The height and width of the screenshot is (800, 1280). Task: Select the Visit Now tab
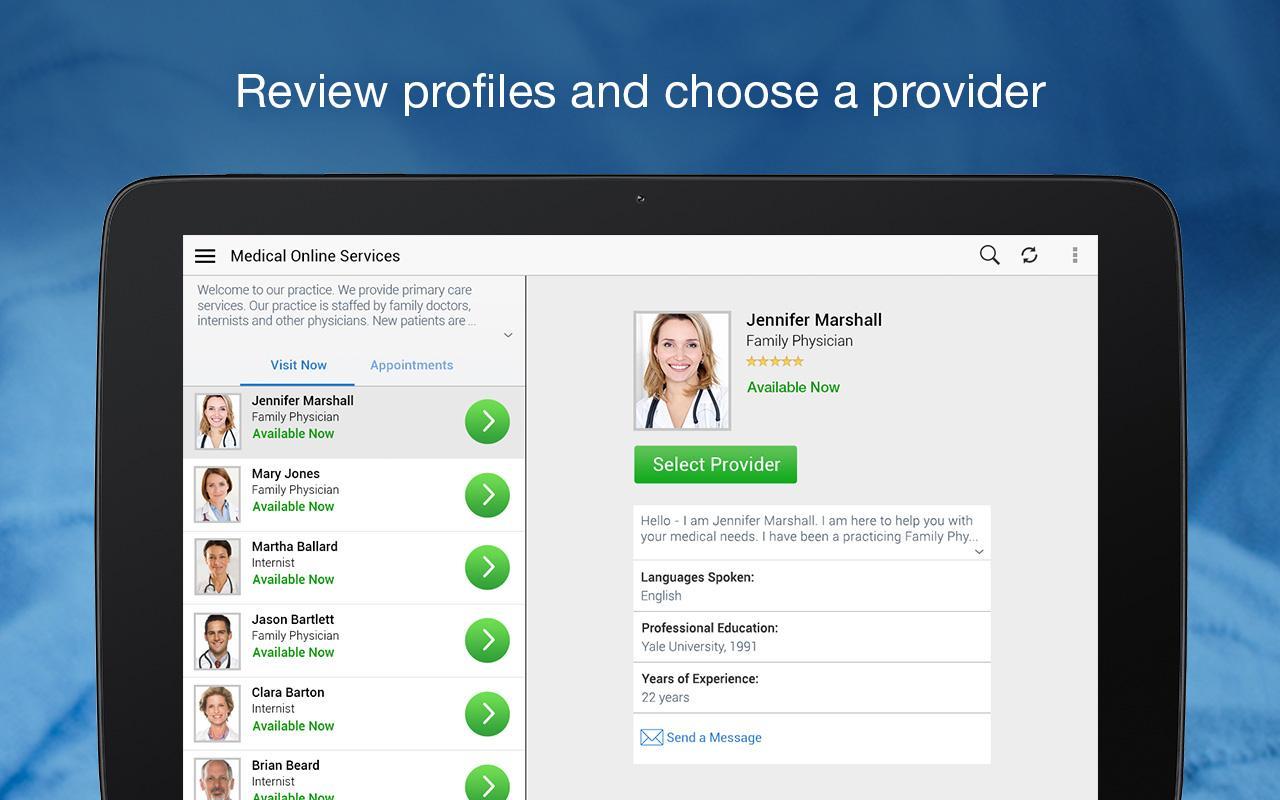point(298,365)
